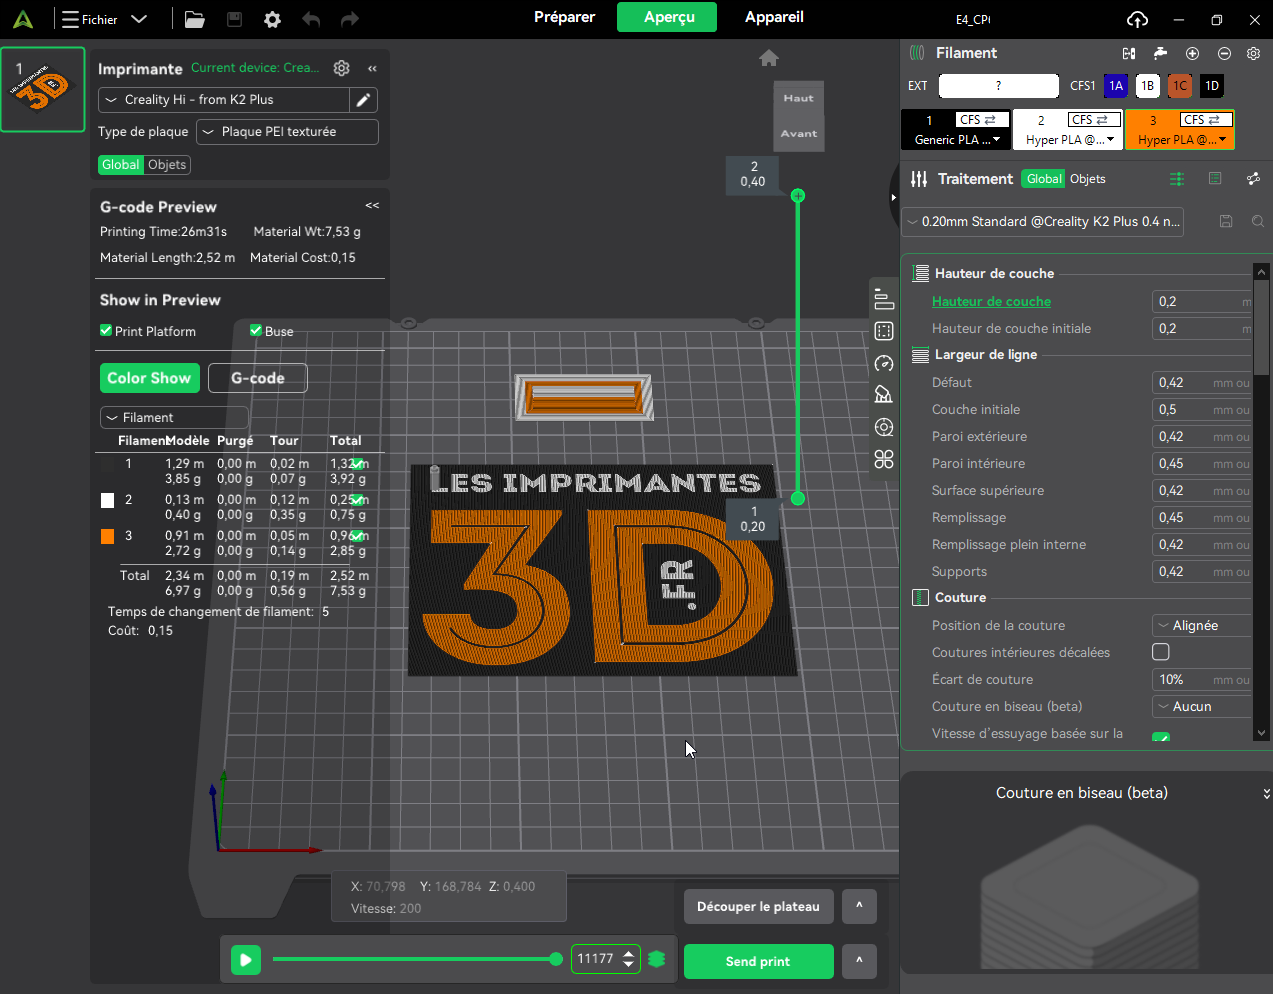This screenshot has height=994, width=1273.
Task: Toggle filament 1 visibility checkbox in table
Action: click(x=358, y=464)
